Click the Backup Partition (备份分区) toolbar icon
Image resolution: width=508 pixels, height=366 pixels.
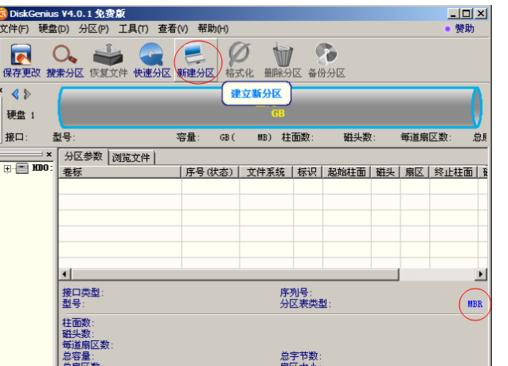coord(326,61)
